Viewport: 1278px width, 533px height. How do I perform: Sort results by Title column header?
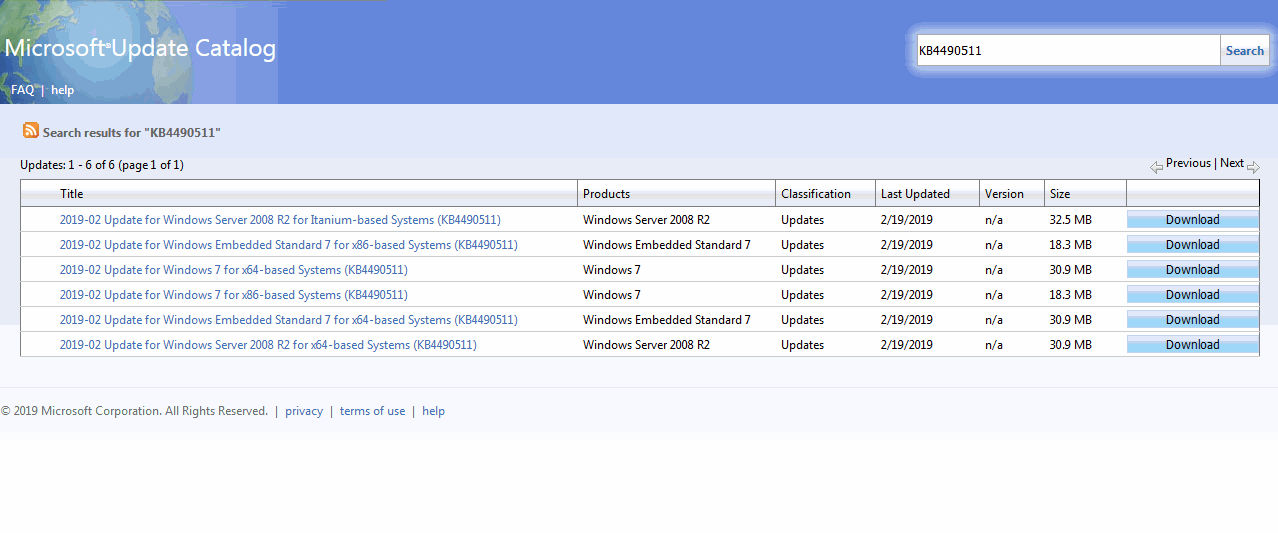point(72,194)
